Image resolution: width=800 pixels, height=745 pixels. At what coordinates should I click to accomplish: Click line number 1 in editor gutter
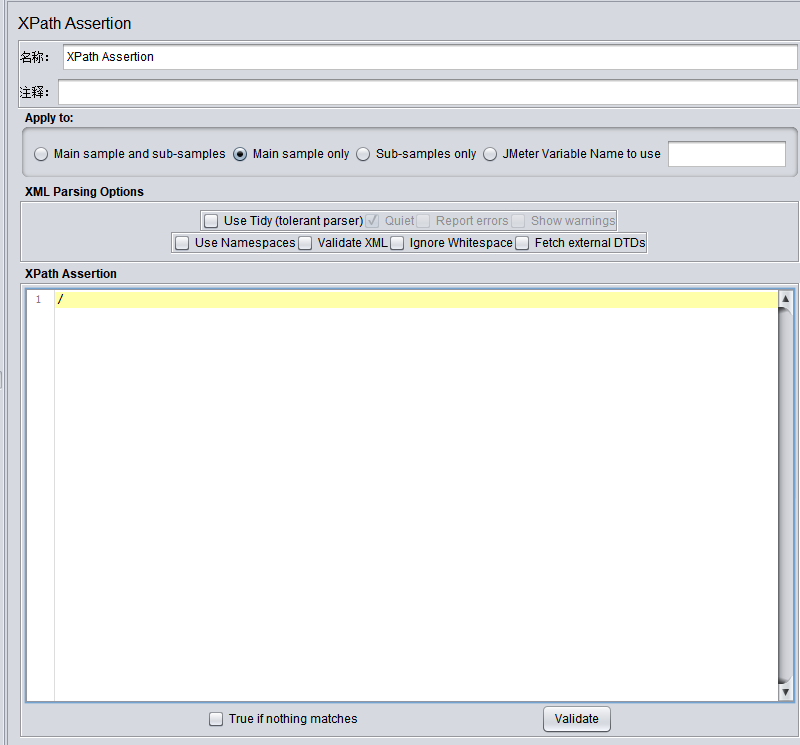pyautogui.click(x=38, y=300)
